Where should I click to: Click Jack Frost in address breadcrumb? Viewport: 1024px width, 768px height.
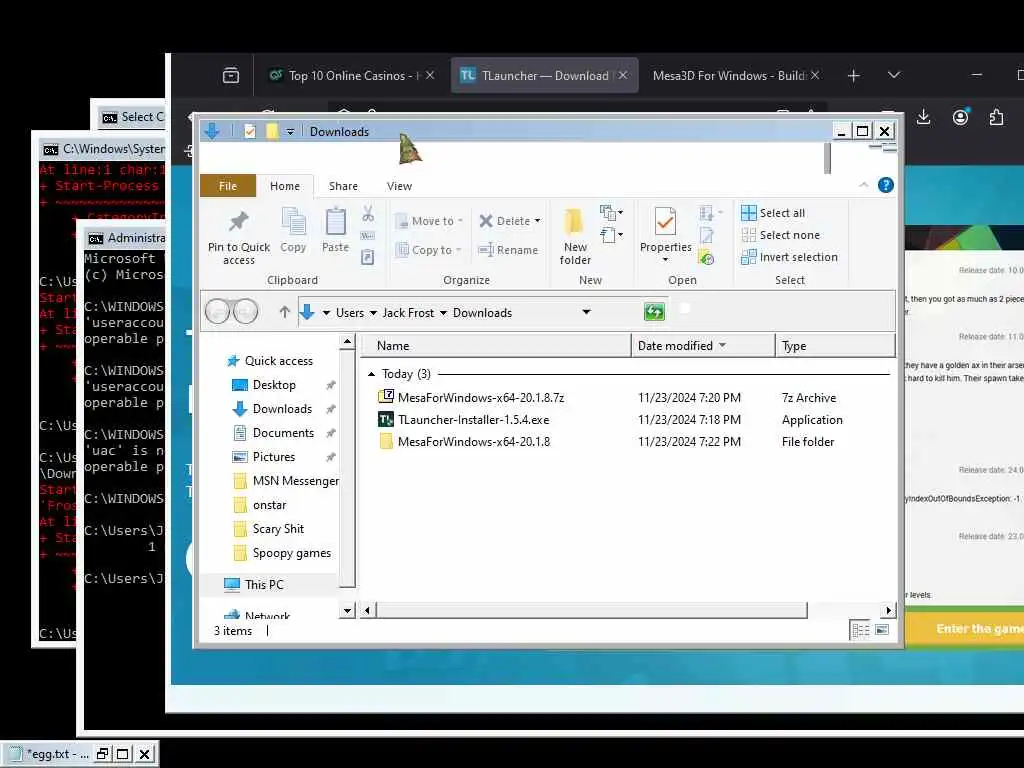[x=408, y=313]
